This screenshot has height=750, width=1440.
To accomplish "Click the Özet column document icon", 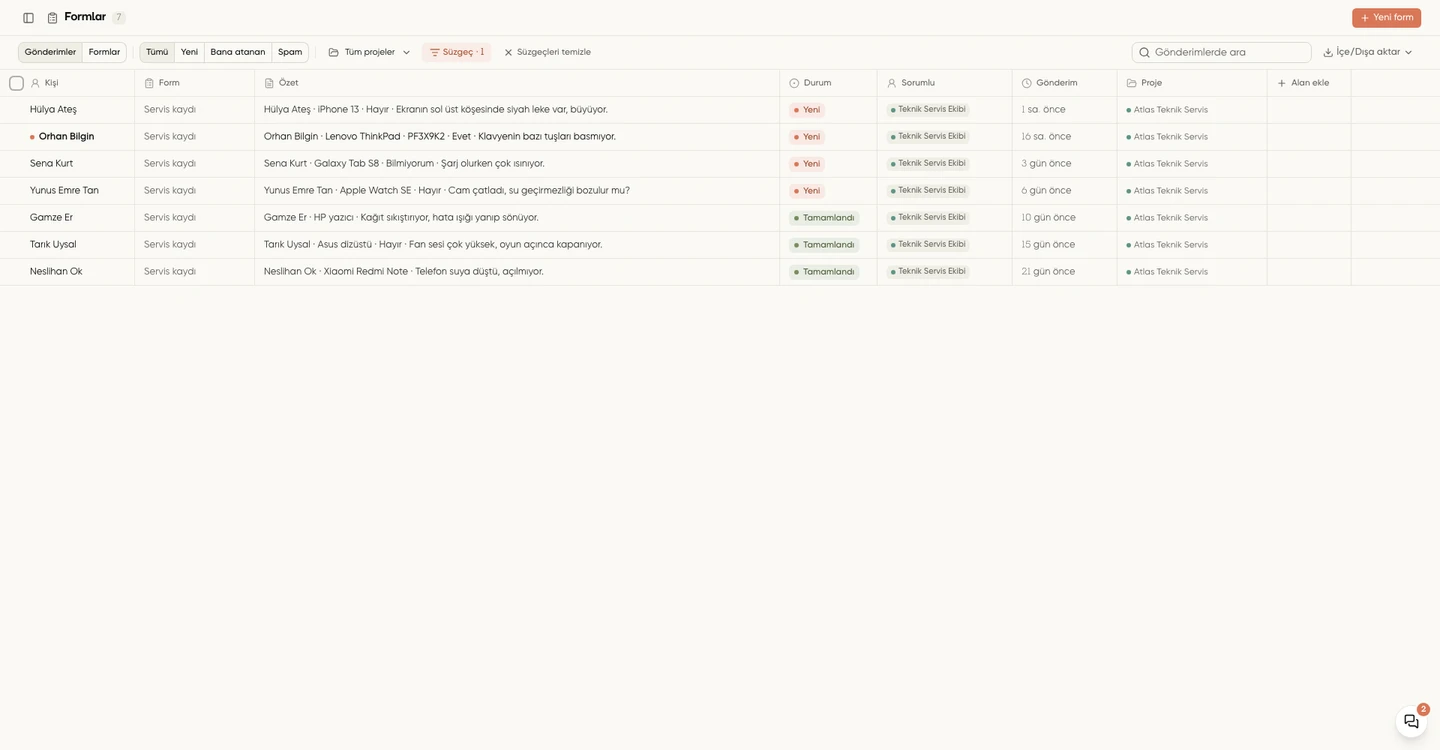I will click(x=269, y=83).
